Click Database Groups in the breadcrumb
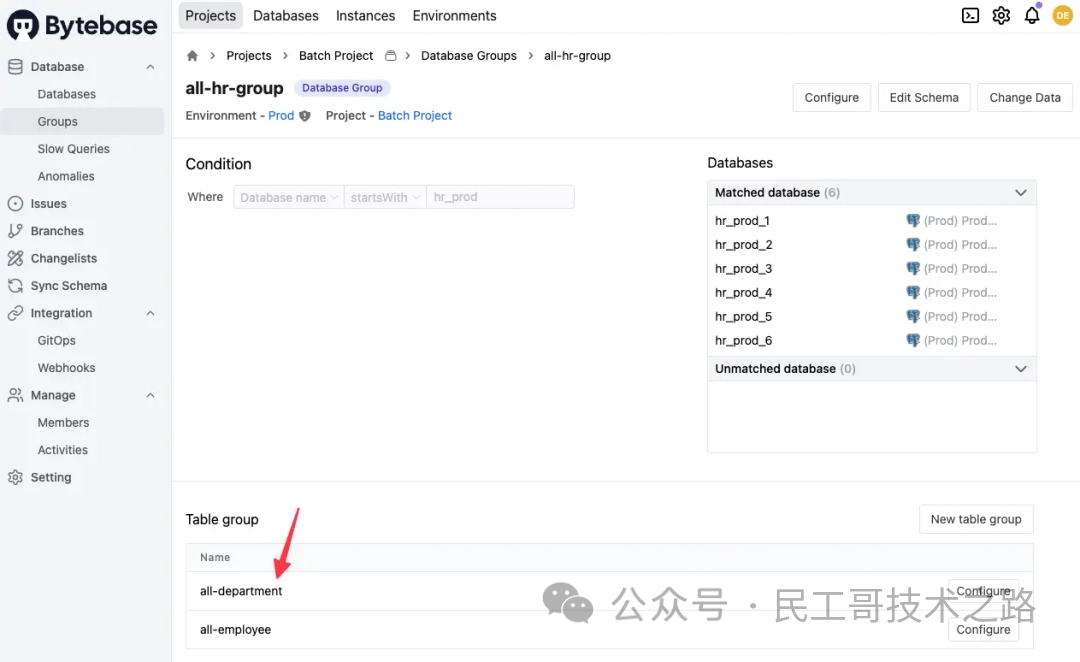The width and height of the screenshot is (1080, 662). coord(468,56)
